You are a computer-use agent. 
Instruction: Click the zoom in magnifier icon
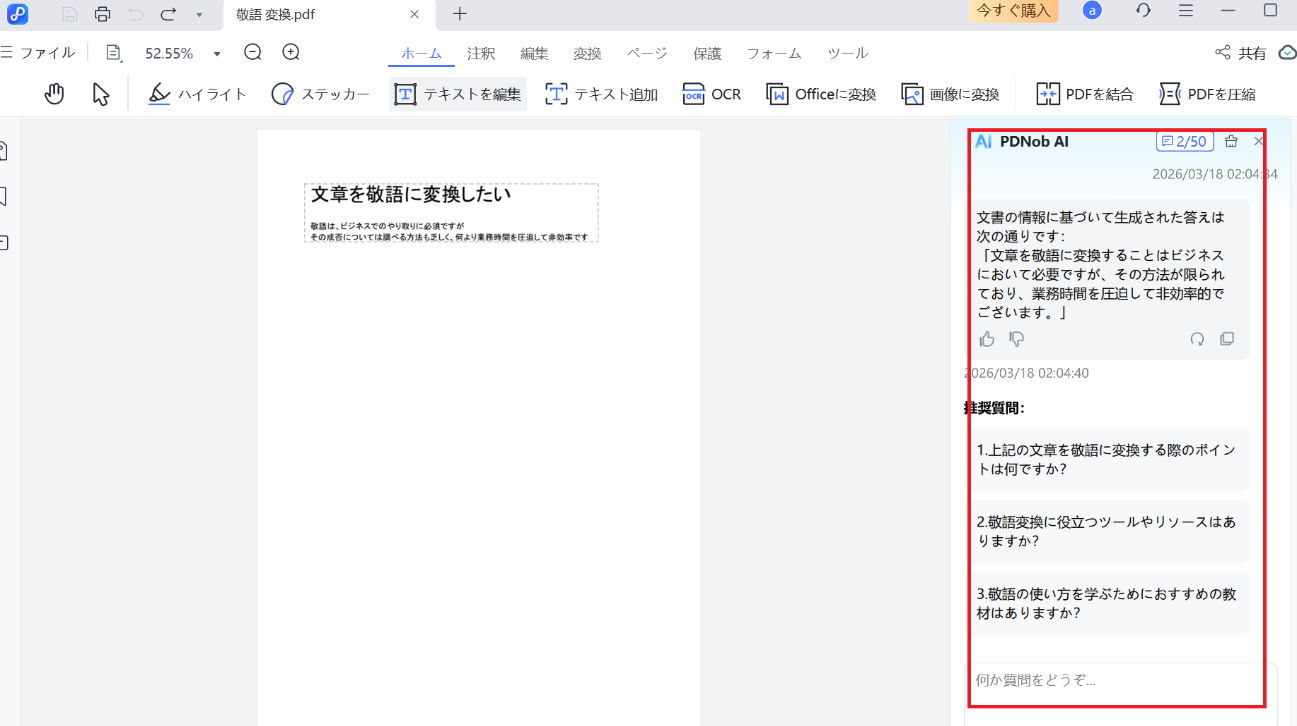click(291, 52)
